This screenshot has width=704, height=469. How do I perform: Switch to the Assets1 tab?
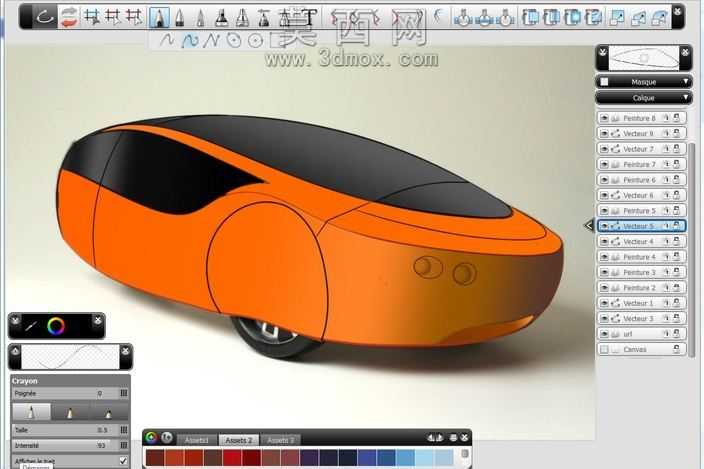pyautogui.click(x=196, y=440)
